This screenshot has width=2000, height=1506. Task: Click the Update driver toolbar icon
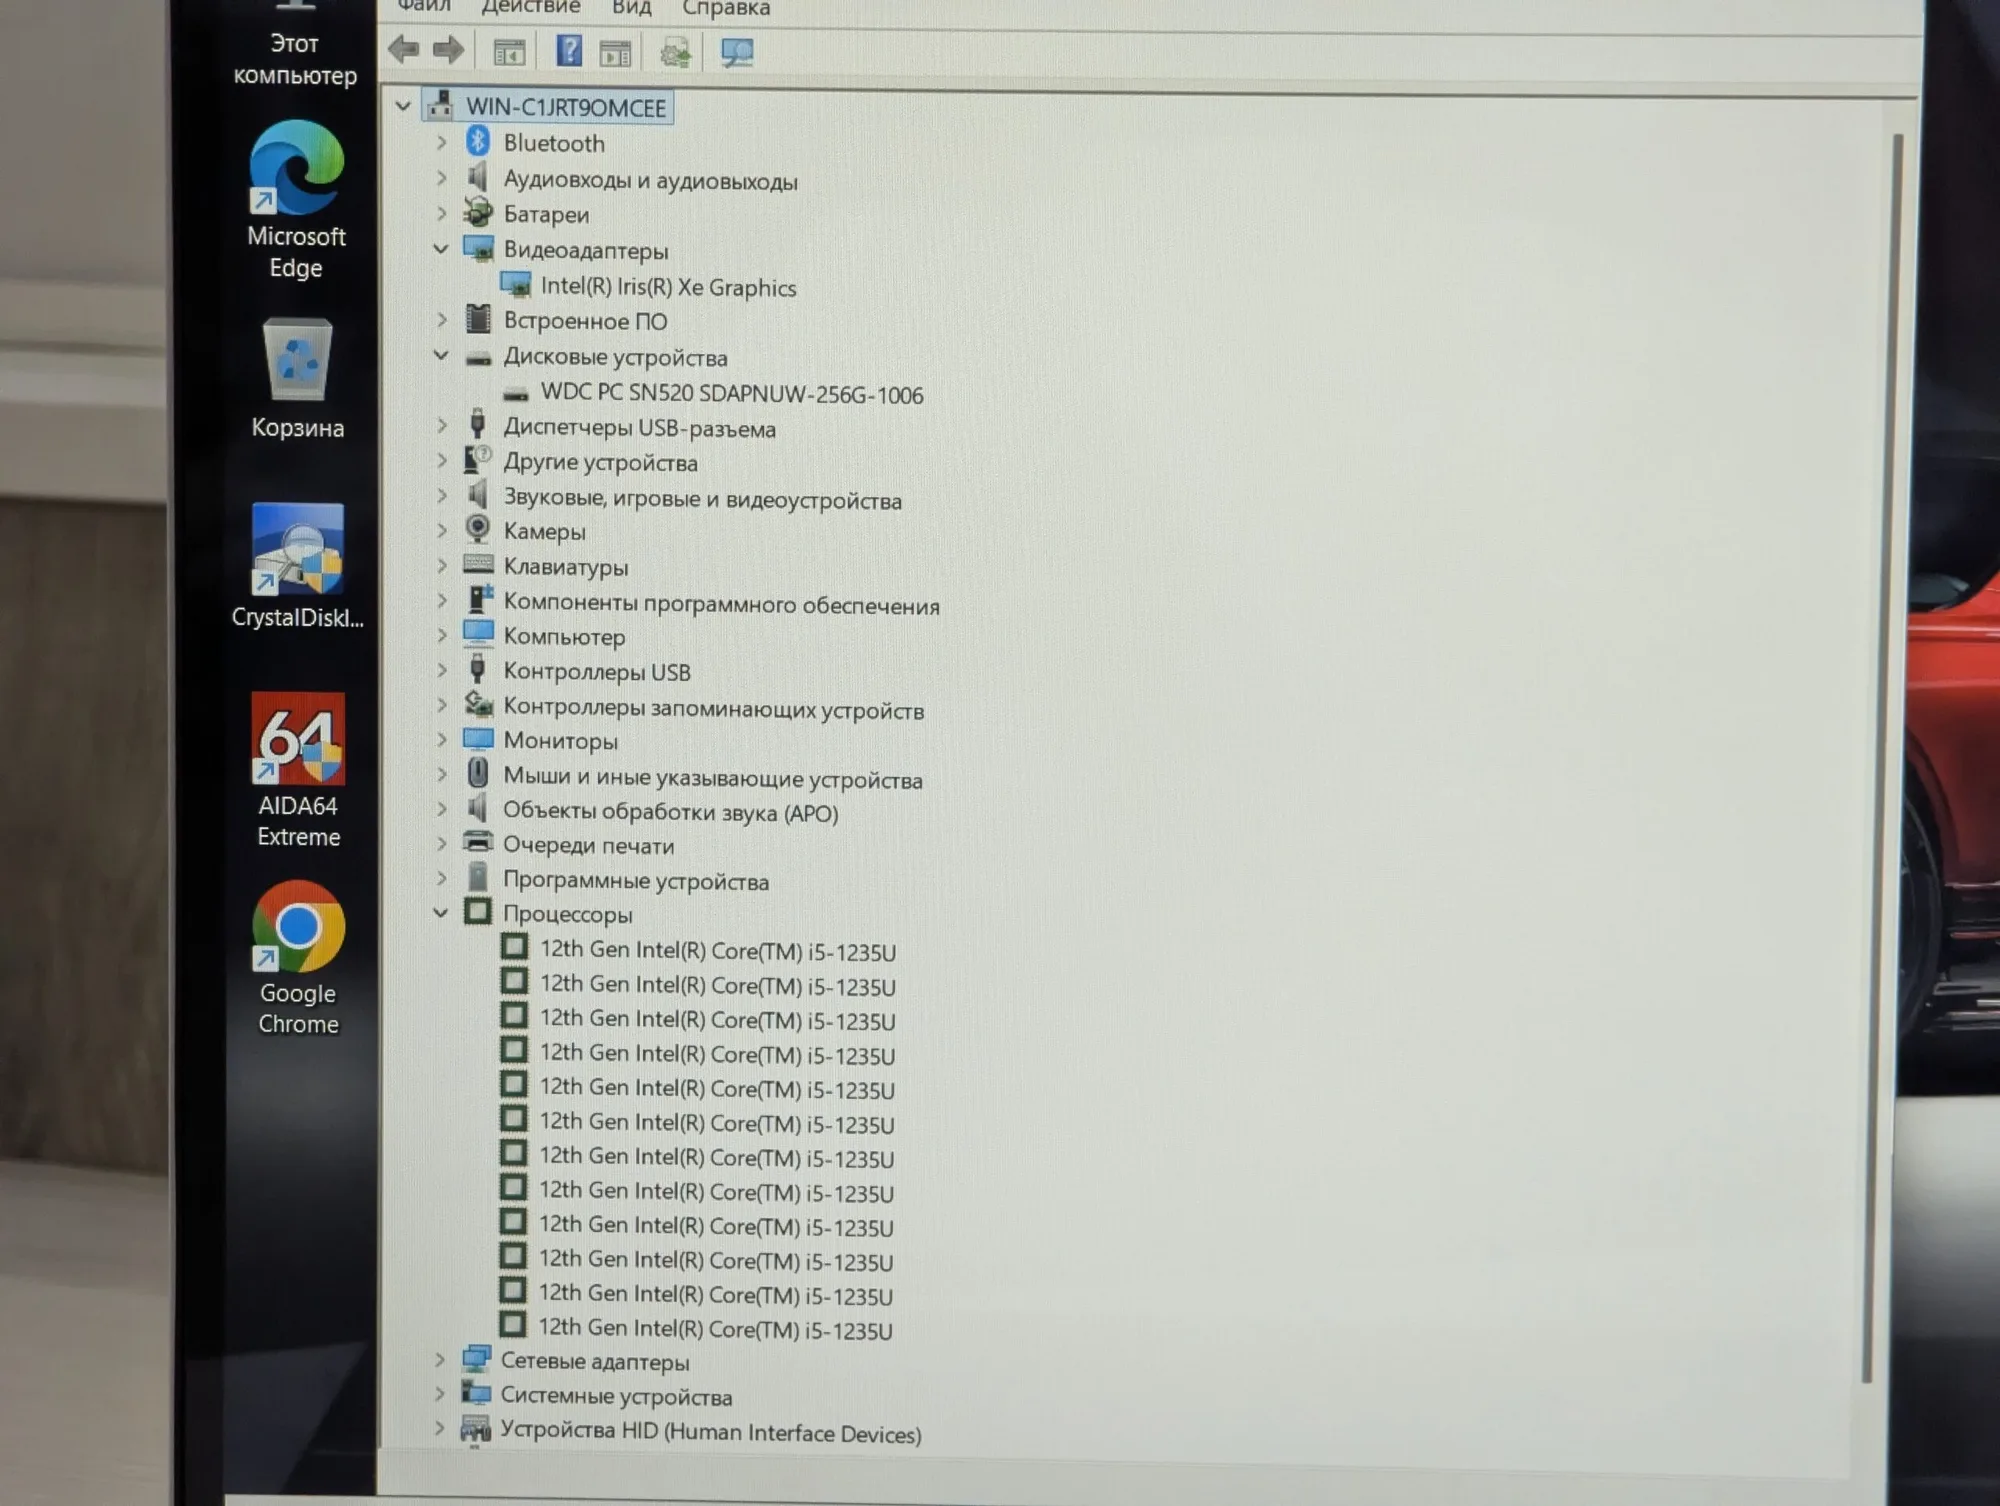(675, 52)
